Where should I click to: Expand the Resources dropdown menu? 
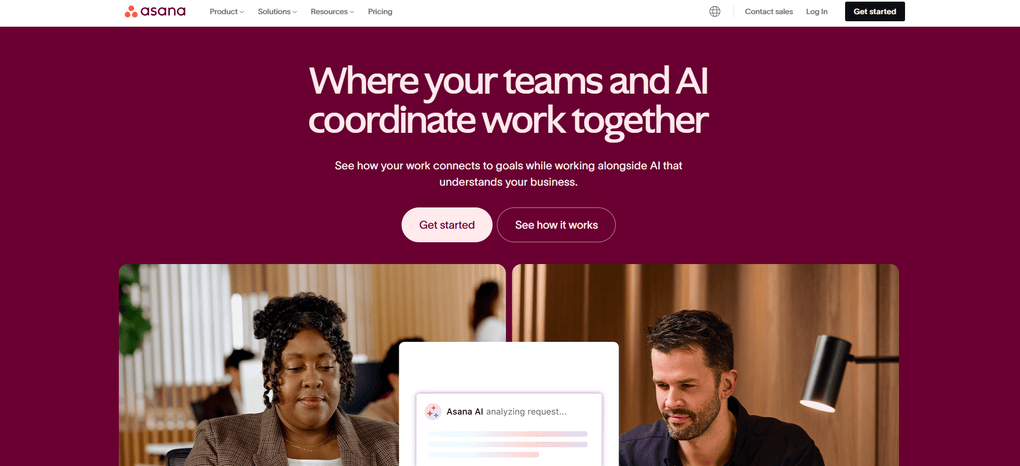tap(332, 12)
